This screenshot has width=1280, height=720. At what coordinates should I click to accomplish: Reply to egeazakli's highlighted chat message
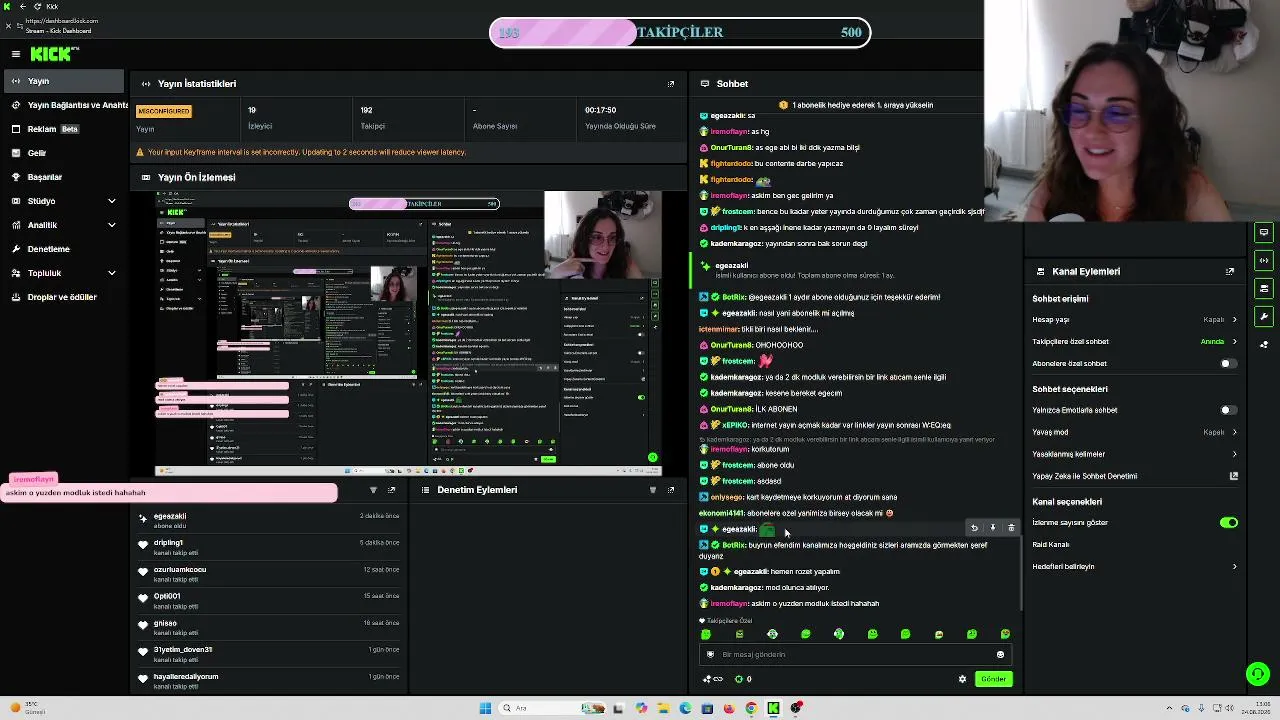(x=974, y=528)
